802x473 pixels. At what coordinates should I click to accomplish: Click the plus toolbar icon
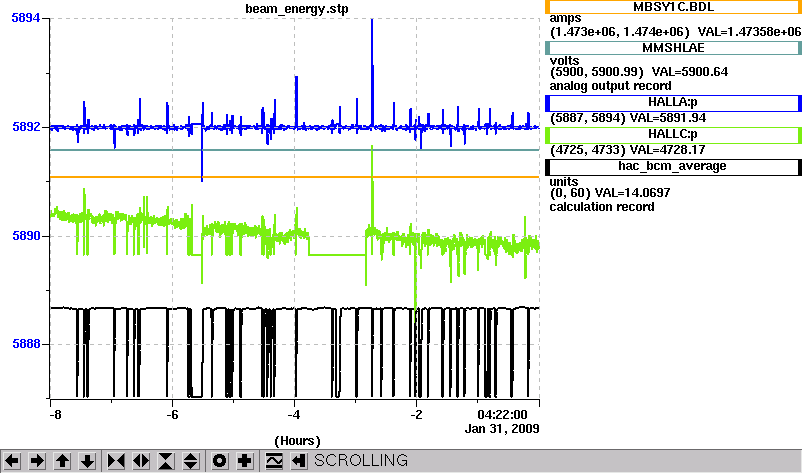(x=244, y=461)
